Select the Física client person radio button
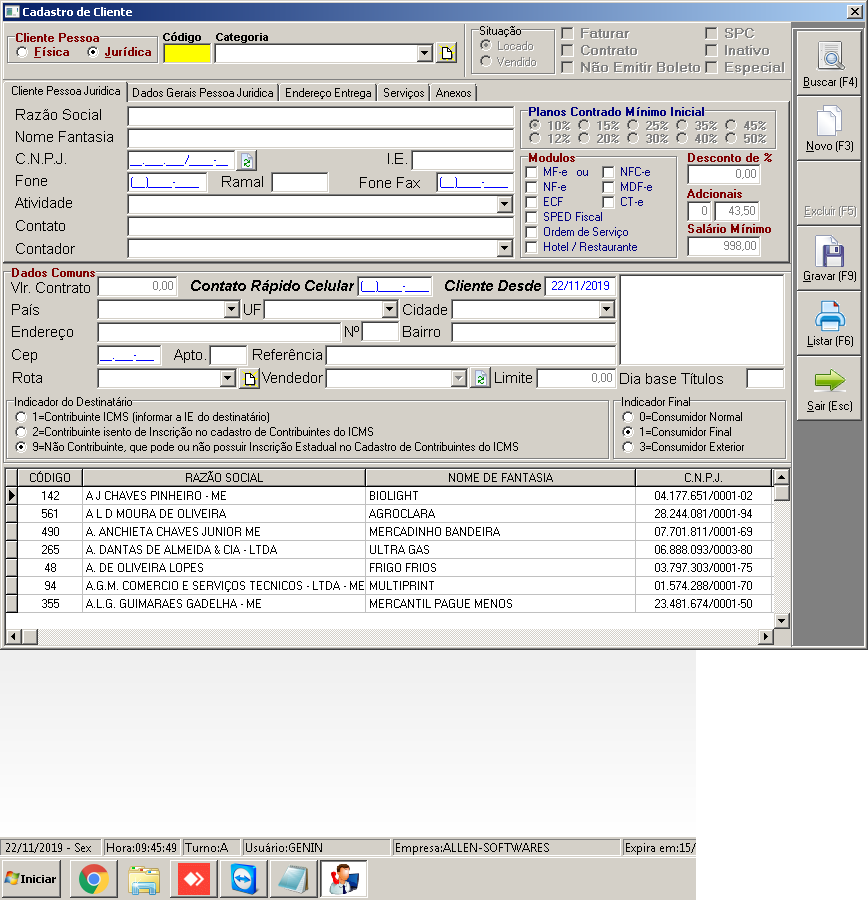The image size is (868, 900). tap(22, 52)
